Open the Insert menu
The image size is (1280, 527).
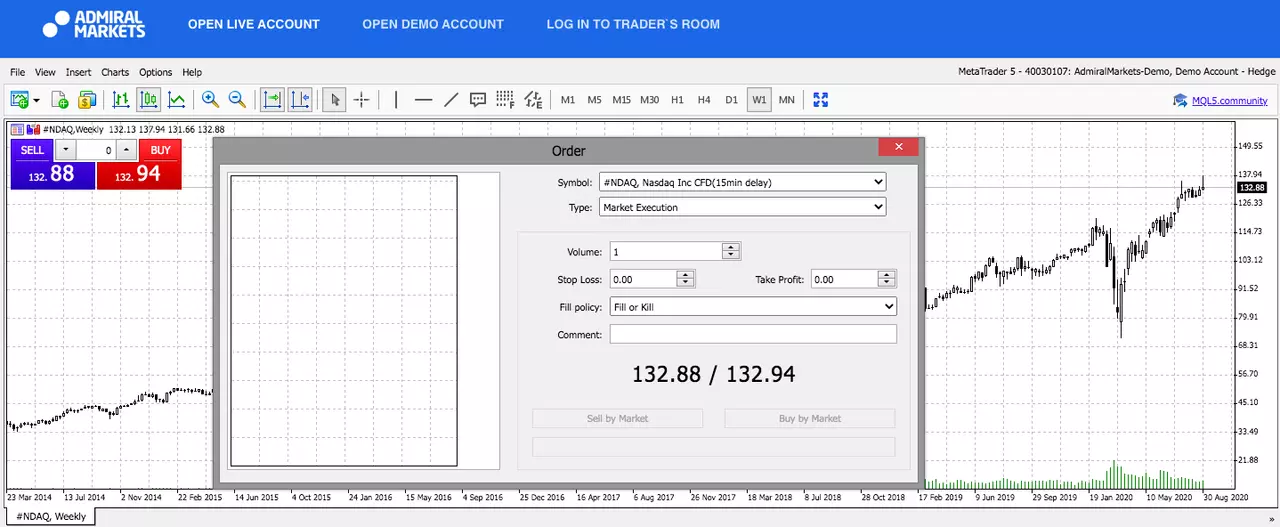tap(78, 72)
